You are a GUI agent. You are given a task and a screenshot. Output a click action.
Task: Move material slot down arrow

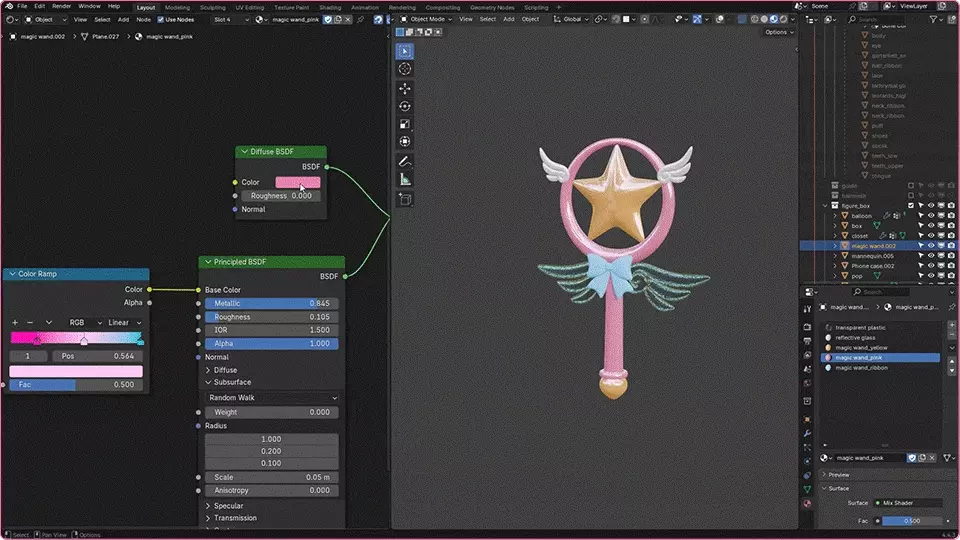click(951, 371)
